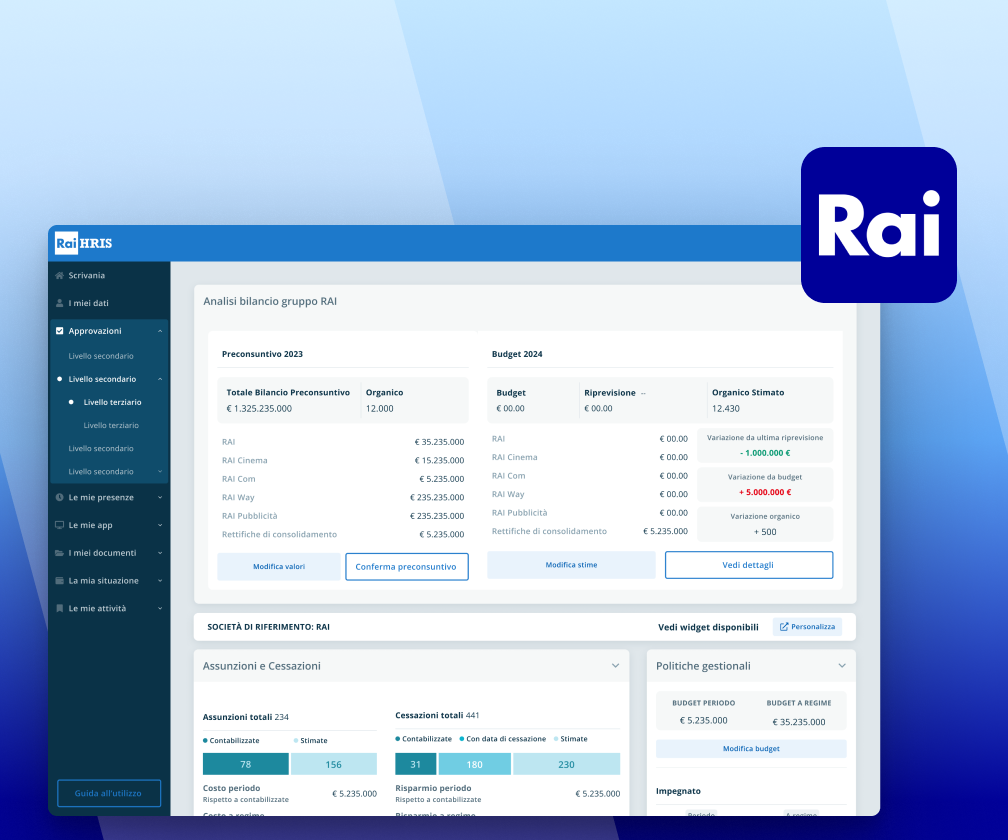Select Approvazioni menu item
Image resolution: width=1008 pixels, height=840 pixels.
click(109, 331)
